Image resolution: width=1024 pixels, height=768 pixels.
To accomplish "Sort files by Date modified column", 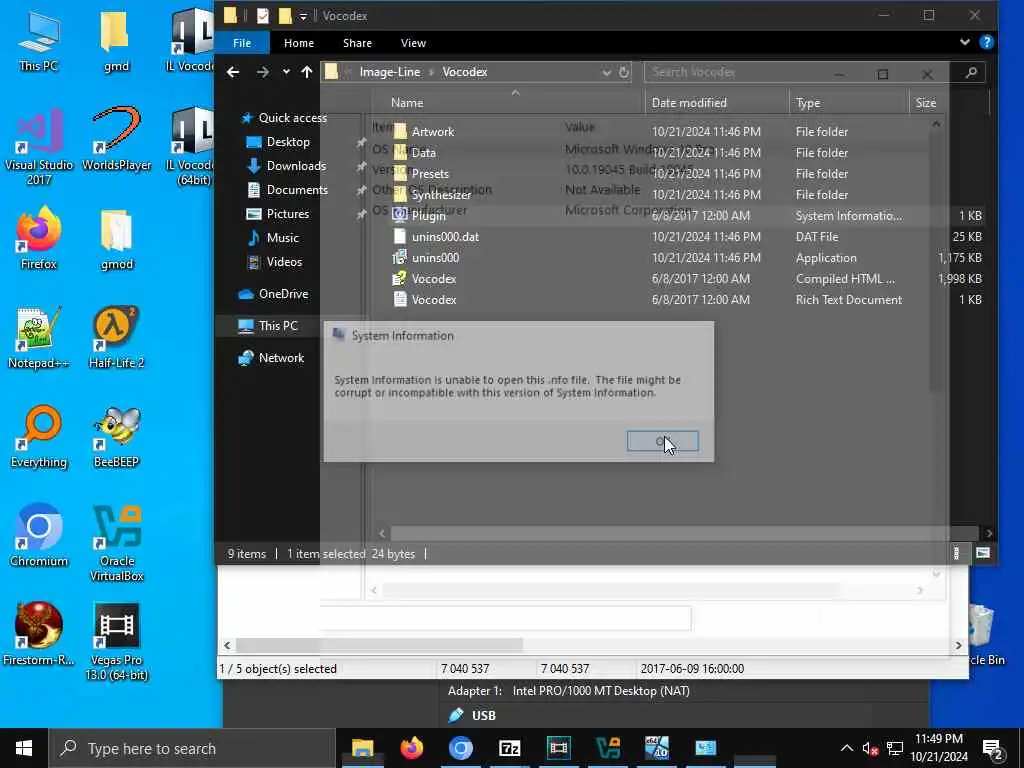I will [x=718, y=103].
